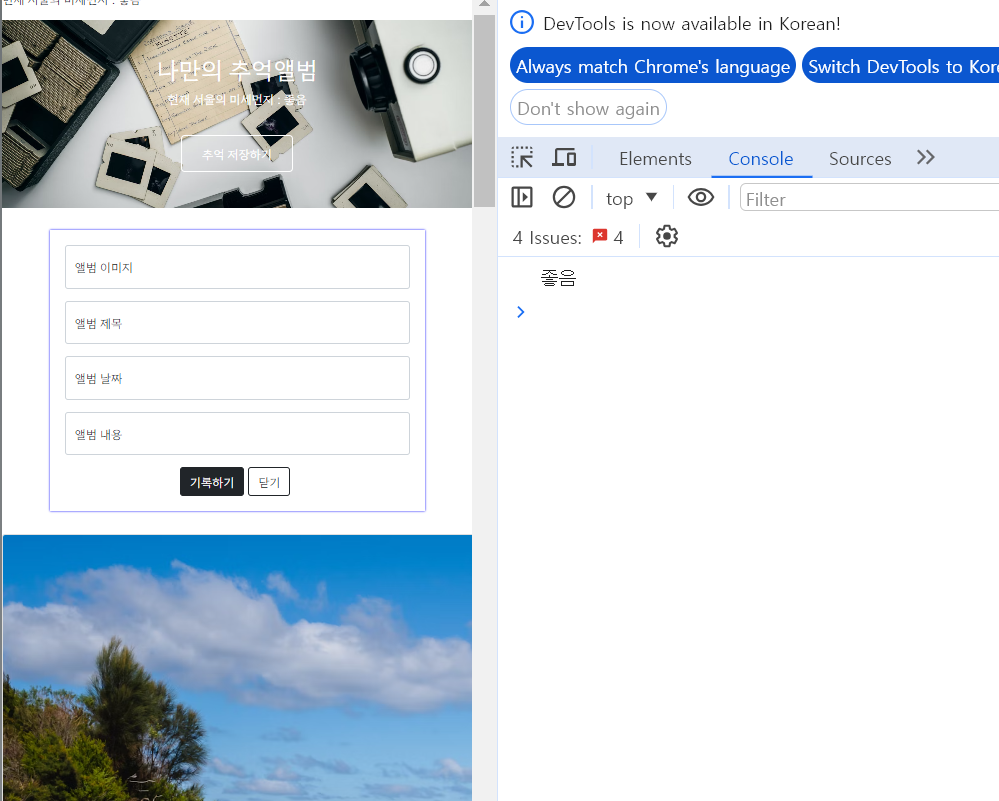This screenshot has width=999, height=801.
Task: Click the DevTools is now available in Korean text
Action: coord(692,24)
